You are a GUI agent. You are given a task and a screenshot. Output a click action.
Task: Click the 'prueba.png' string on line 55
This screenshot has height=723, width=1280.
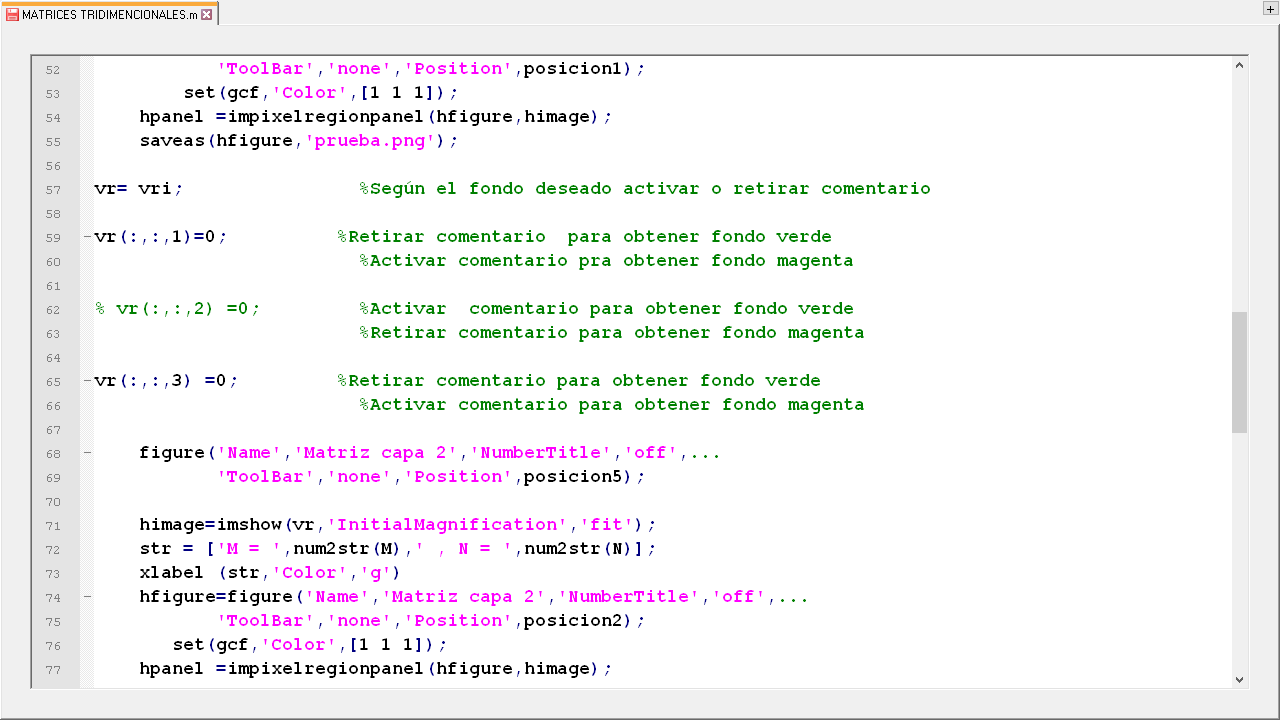(x=374, y=141)
